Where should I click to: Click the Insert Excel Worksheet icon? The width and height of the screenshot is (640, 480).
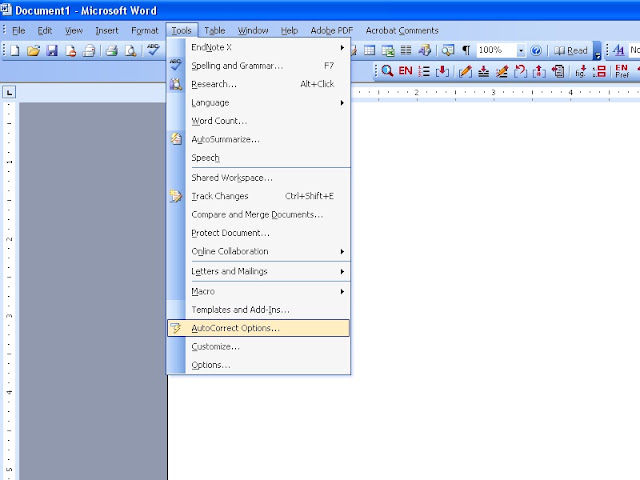[x=388, y=50]
